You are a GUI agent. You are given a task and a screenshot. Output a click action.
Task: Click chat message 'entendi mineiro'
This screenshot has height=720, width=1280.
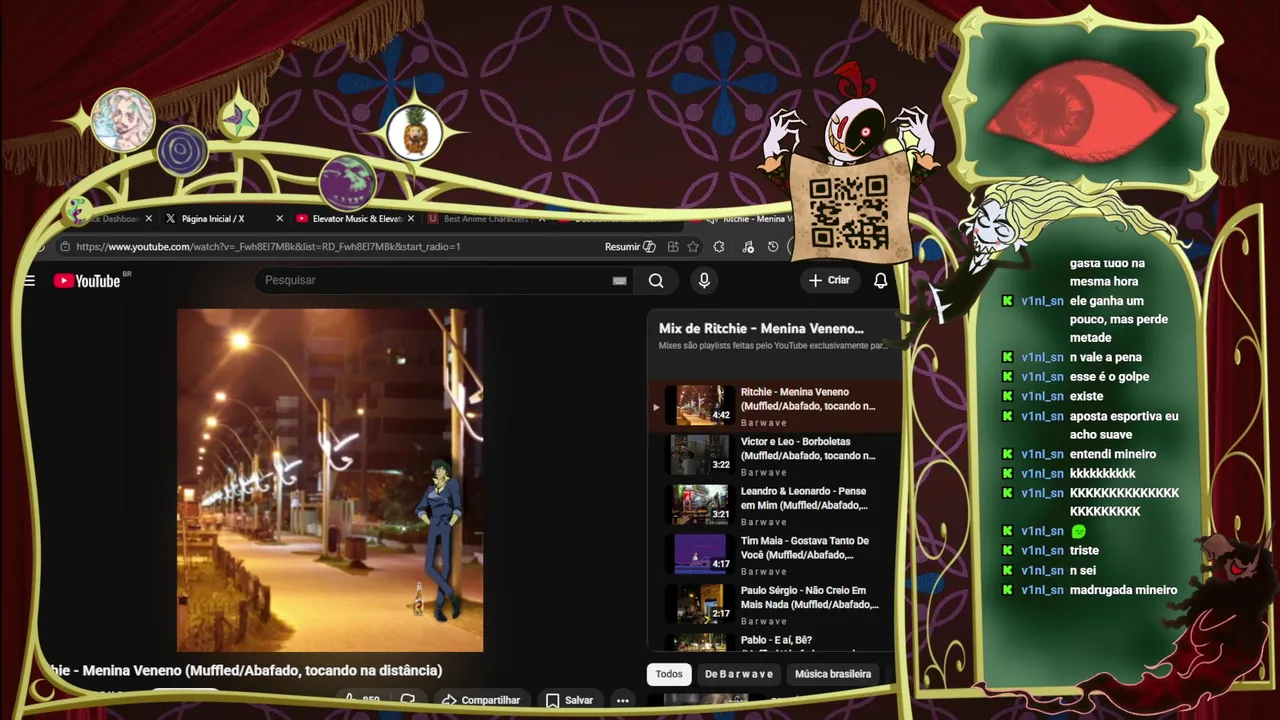[1112, 454]
